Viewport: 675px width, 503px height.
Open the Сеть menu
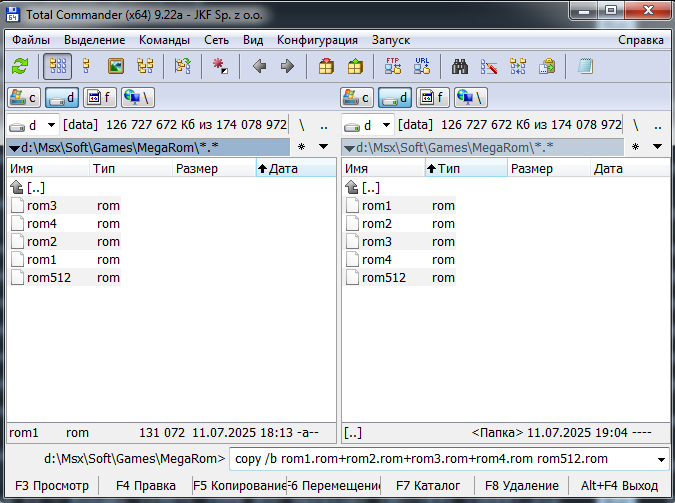tap(216, 40)
